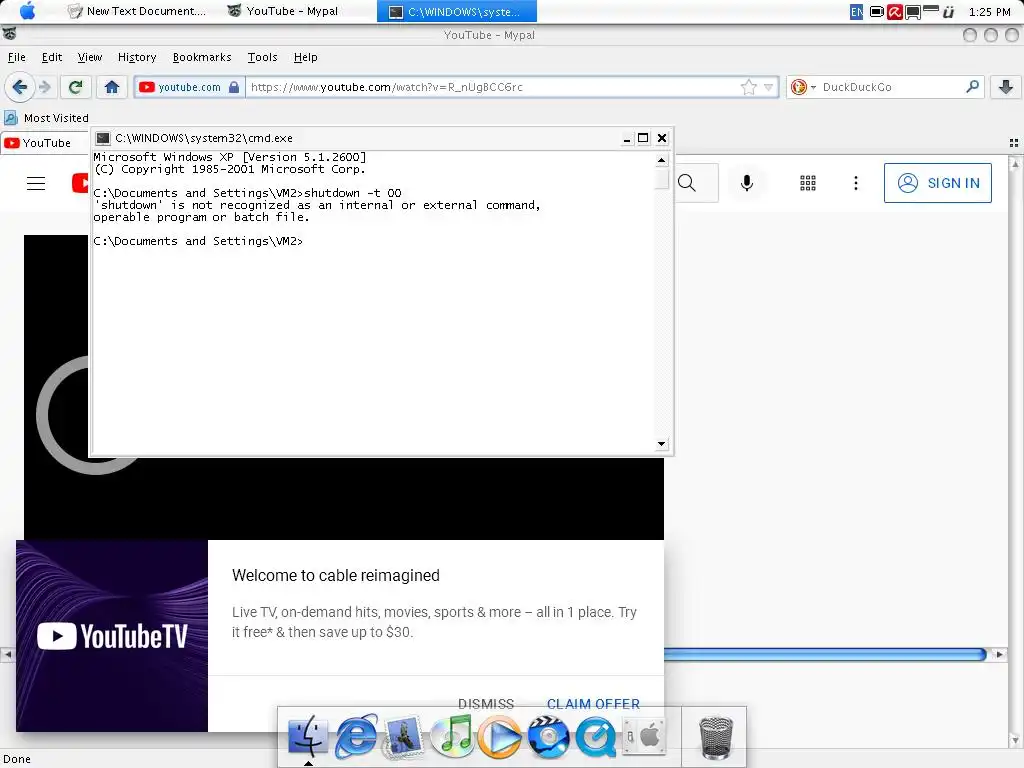Open YouTube settings three-dot menu
Screen dimensions: 1024x768
click(856, 183)
